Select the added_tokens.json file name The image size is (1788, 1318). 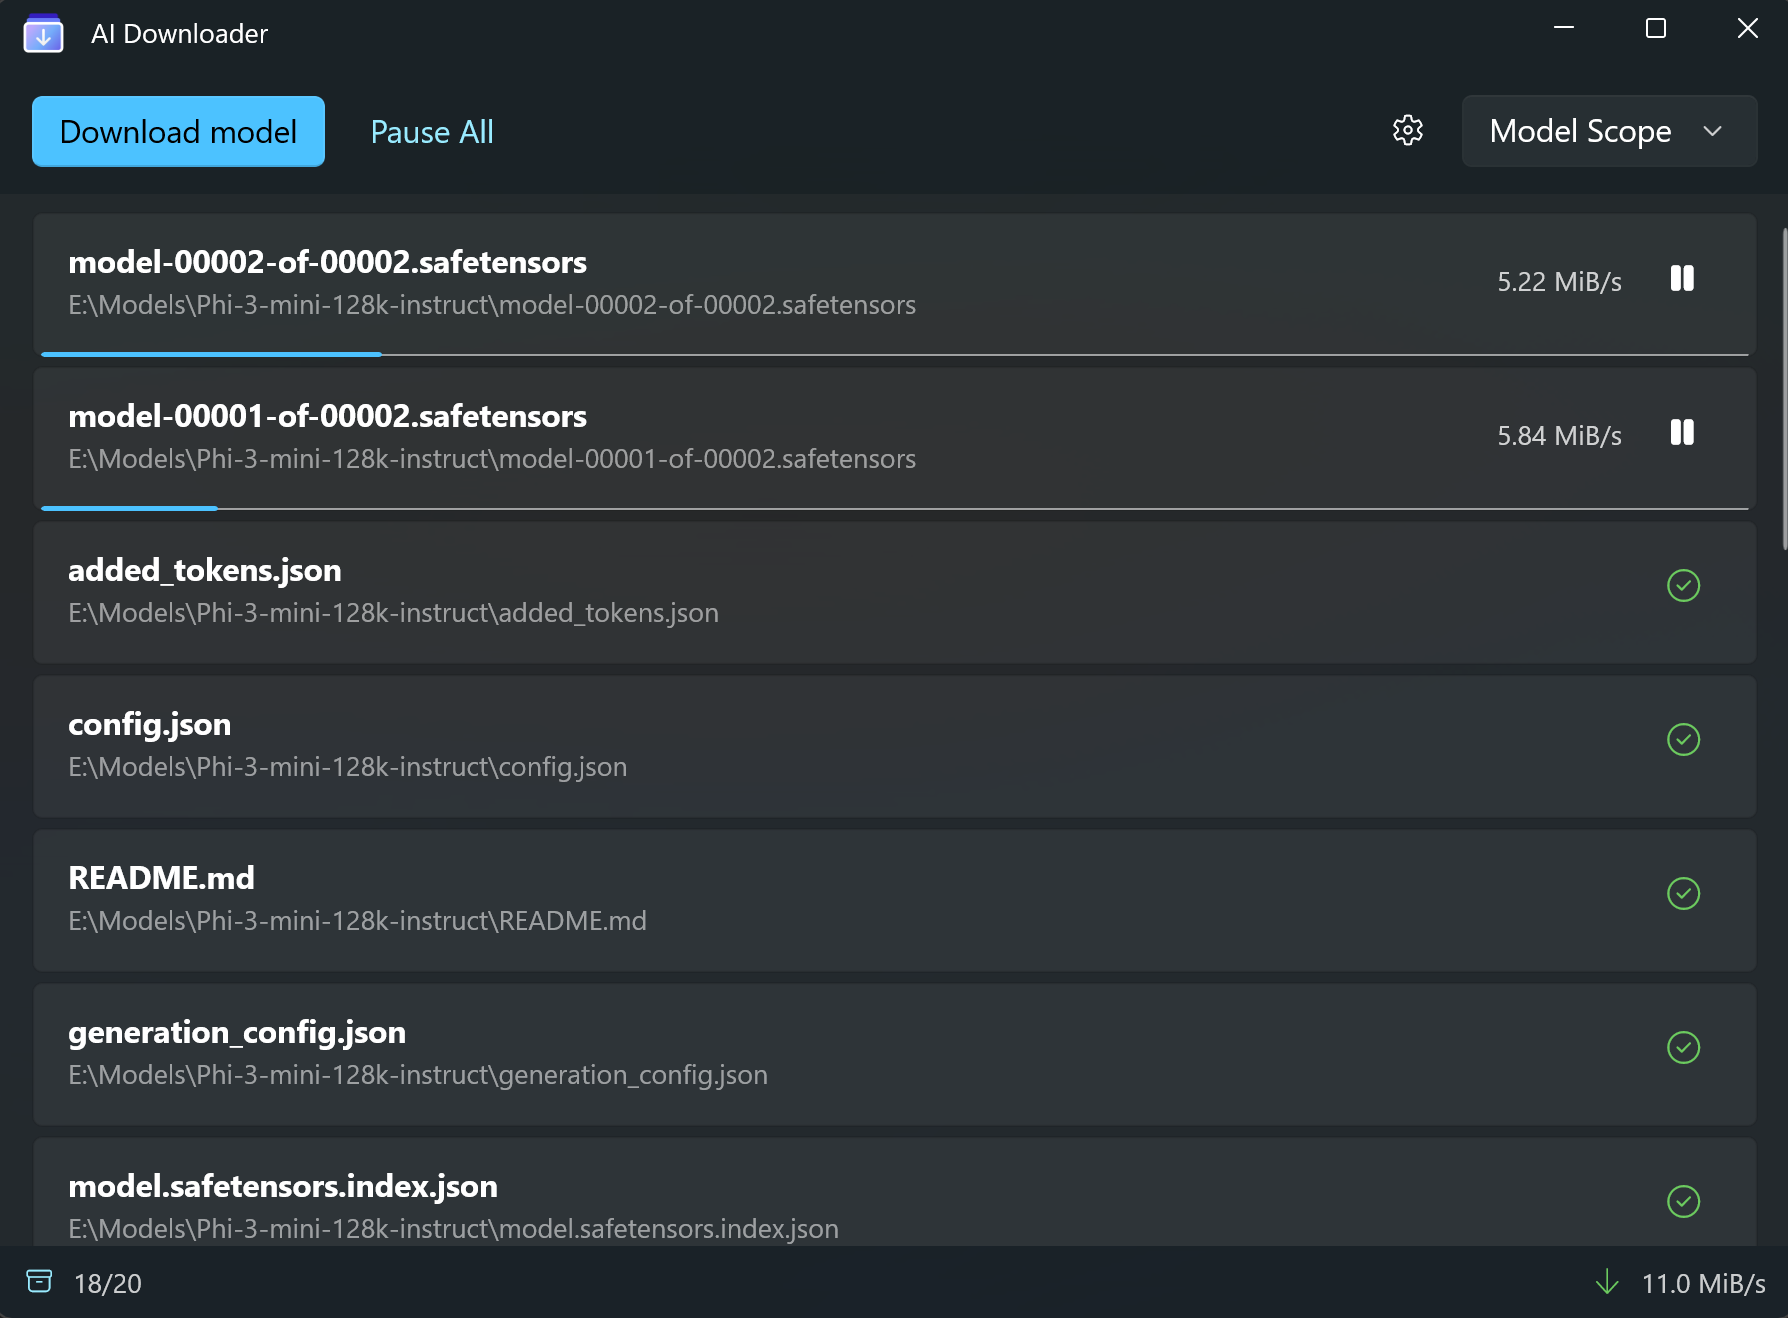[204, 571]
